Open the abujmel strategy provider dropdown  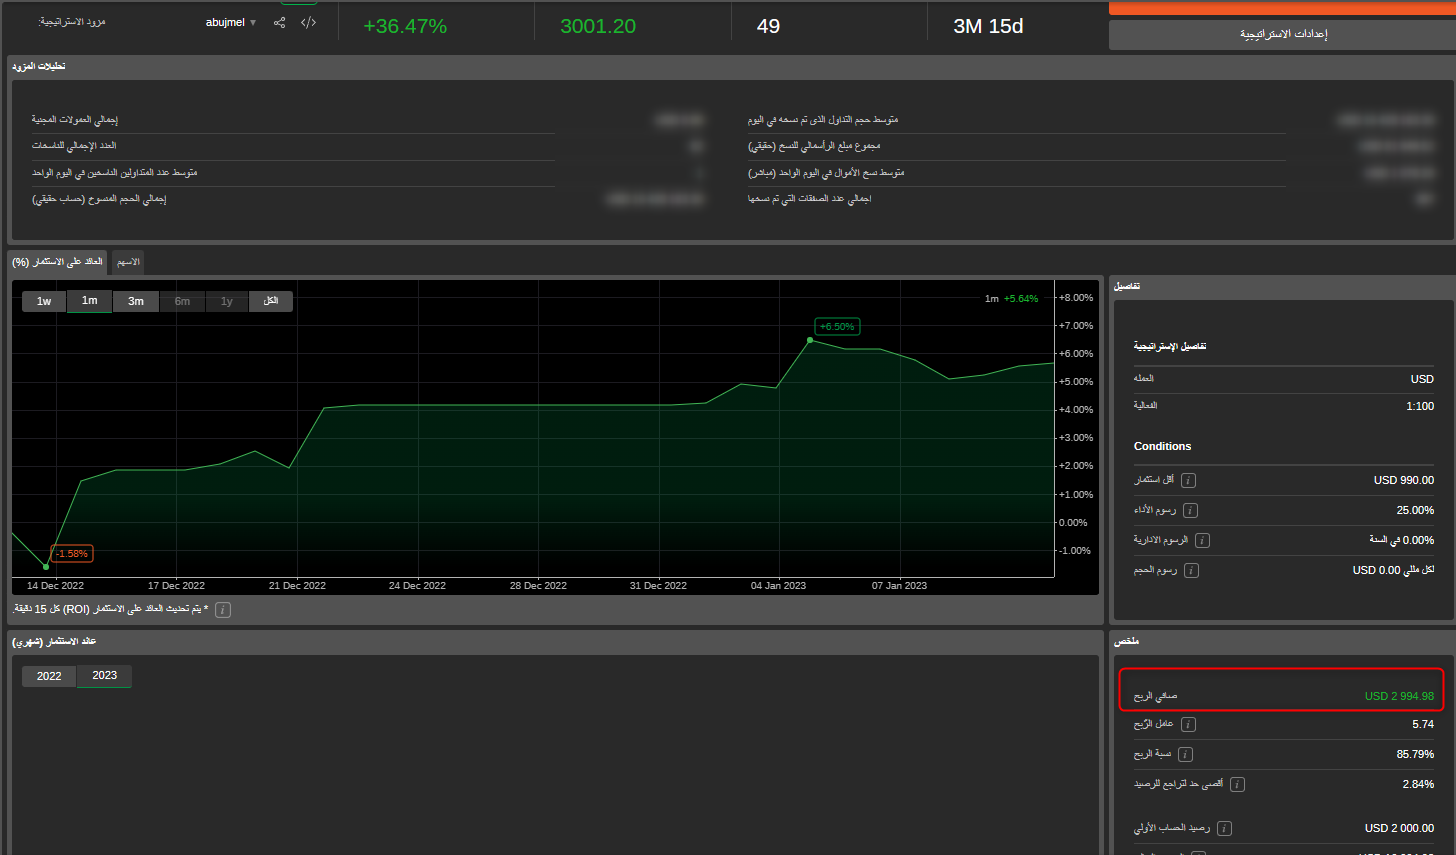[231, 22]
